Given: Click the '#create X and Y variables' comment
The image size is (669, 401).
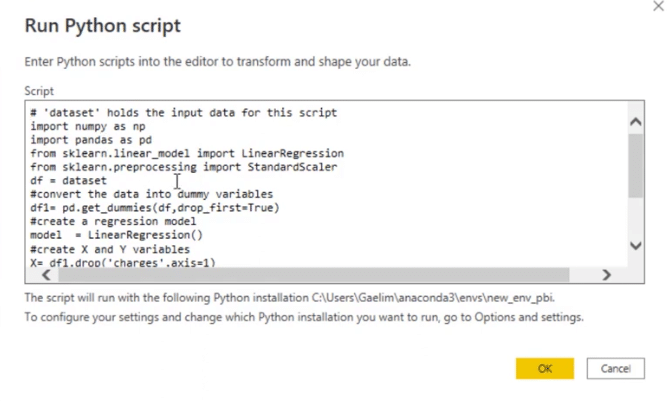Looking at the screenshot, I should tap(110, 249).
